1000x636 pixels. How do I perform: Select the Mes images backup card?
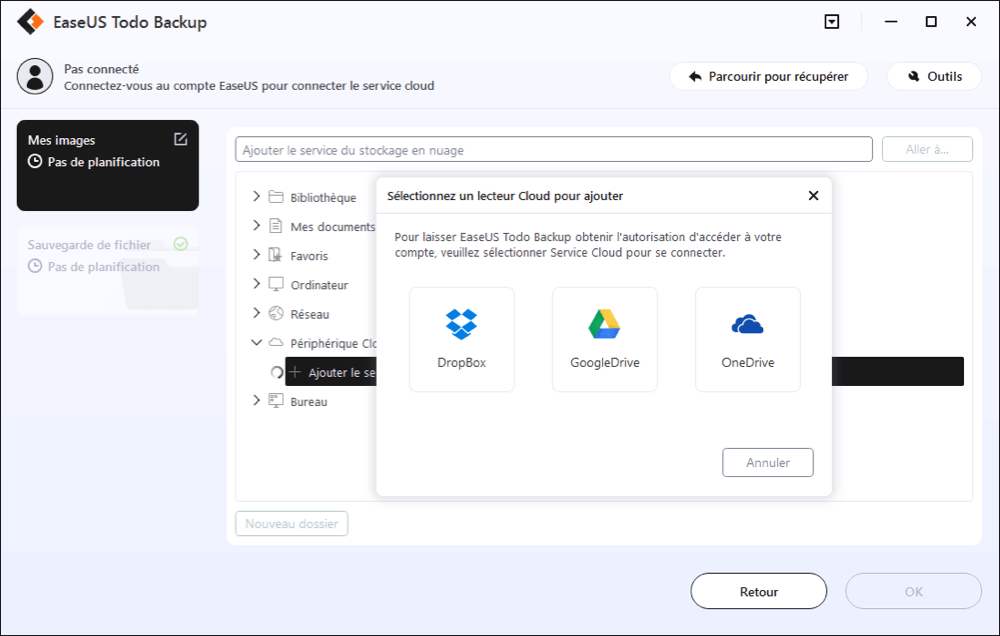(x=108, y=165)
